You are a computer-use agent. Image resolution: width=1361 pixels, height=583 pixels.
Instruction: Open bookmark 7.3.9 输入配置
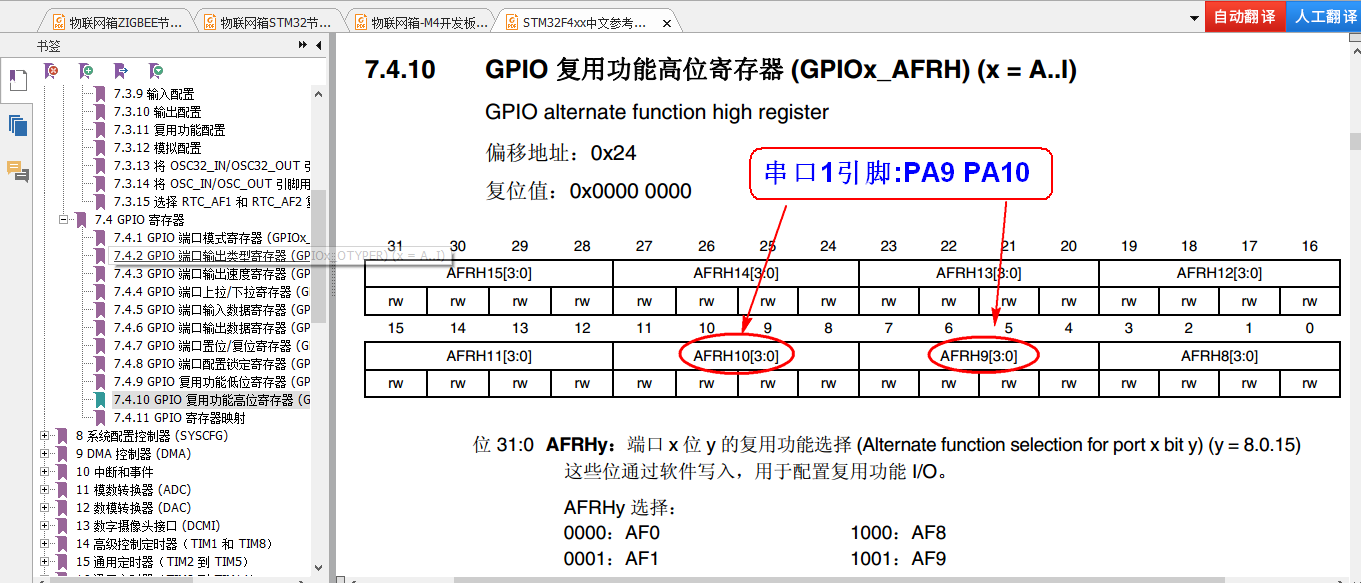coord(153,94)
